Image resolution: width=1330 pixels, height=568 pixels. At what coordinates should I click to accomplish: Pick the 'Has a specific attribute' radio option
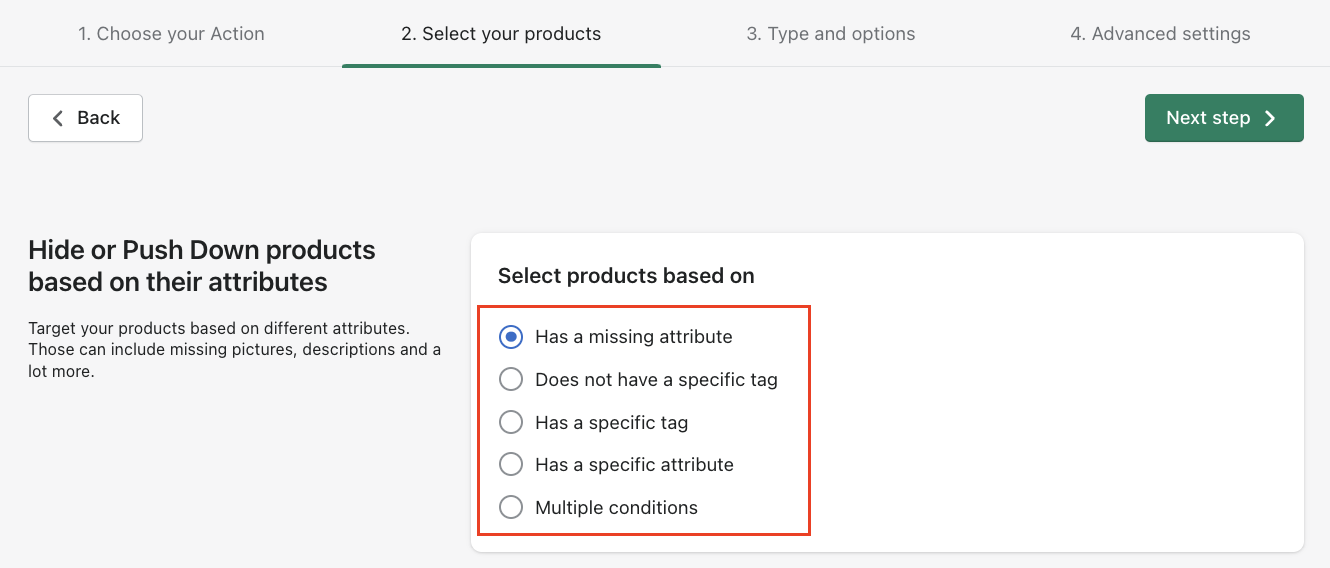click(x=511, y=465)
